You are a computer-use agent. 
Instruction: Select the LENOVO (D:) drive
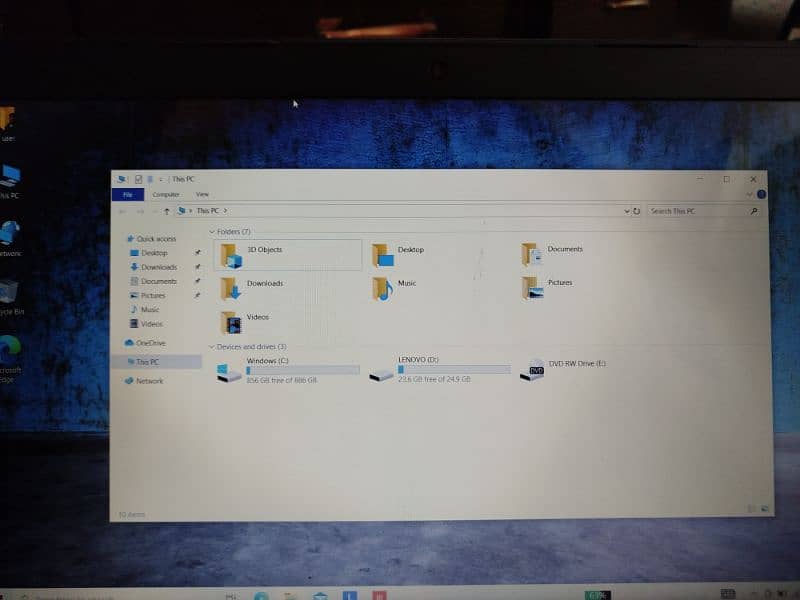point(440,369)
